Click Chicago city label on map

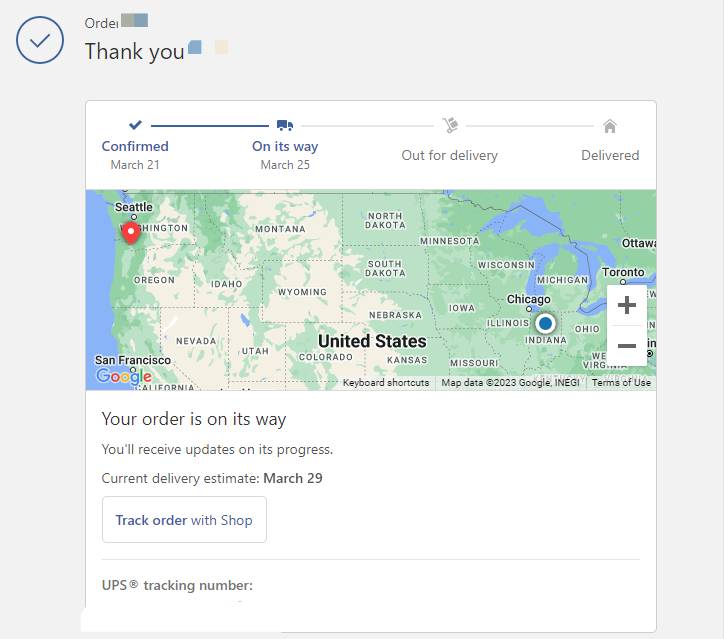(x=528, y=299)
